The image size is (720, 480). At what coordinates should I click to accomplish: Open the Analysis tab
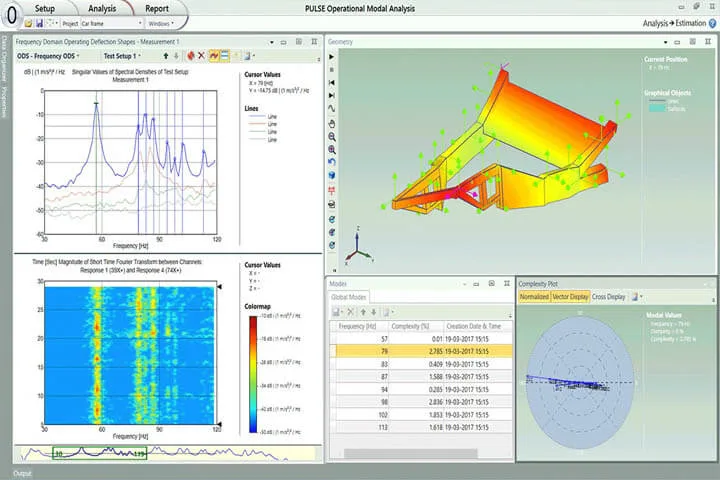pos(102,8)
